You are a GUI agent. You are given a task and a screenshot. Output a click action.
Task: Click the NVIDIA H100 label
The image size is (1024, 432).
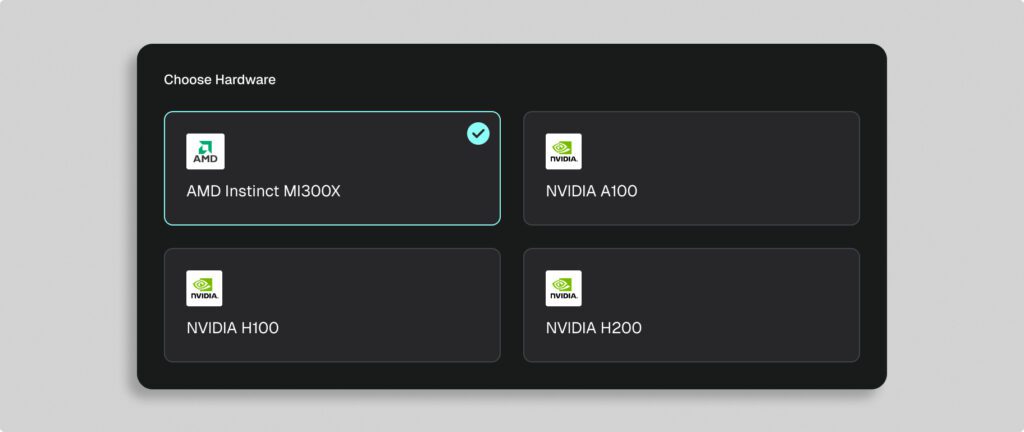[x=232, y=328]
